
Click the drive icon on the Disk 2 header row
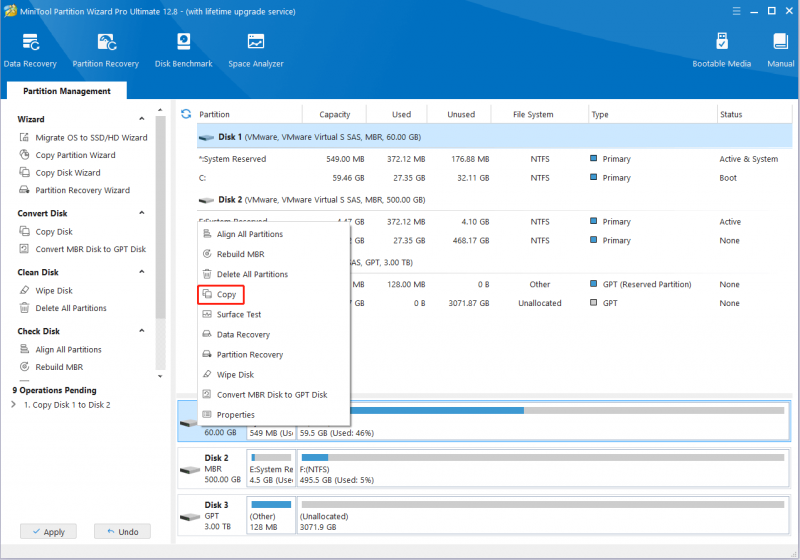click(206, 200)
